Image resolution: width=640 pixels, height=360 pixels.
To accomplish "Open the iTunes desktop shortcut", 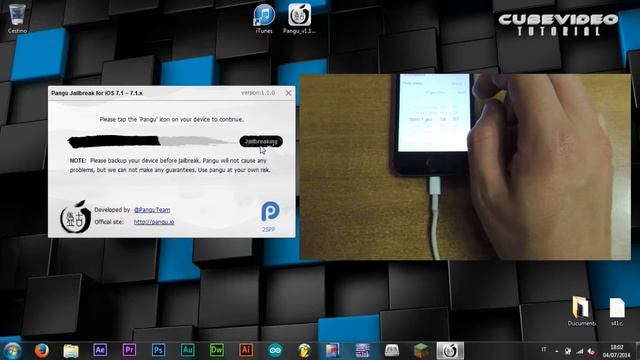I will [264, 18].
